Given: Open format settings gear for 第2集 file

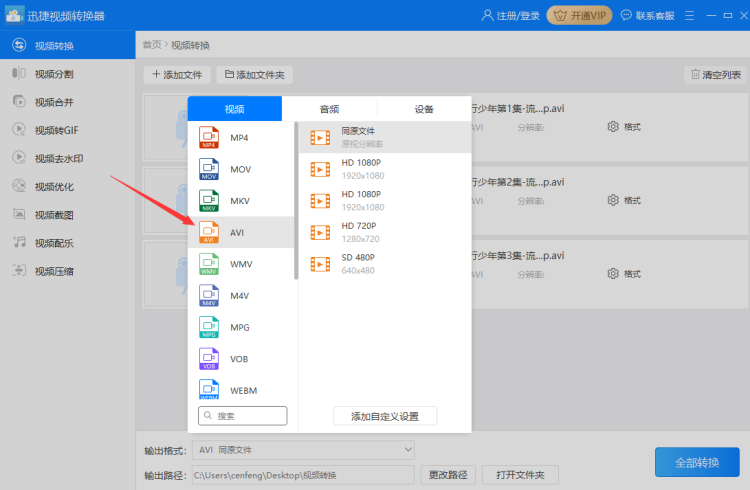Looking at the screenshot, I should [x=613, y=200].
